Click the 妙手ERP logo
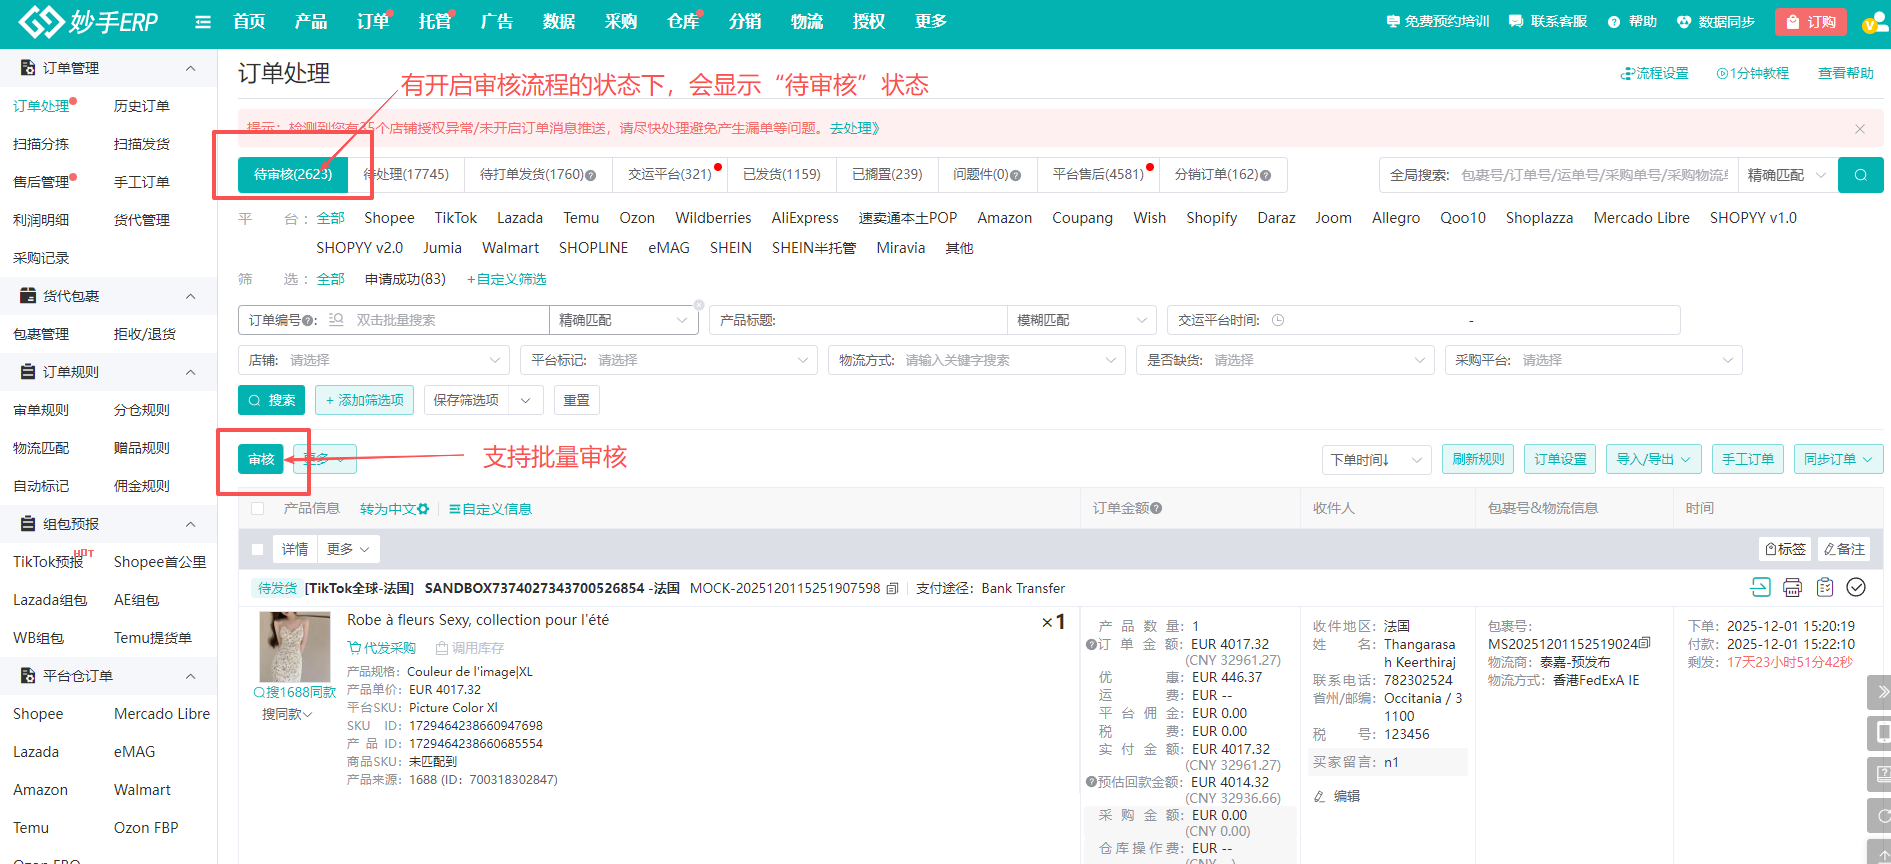This screenshot has width=1891, height=864. 88,21
